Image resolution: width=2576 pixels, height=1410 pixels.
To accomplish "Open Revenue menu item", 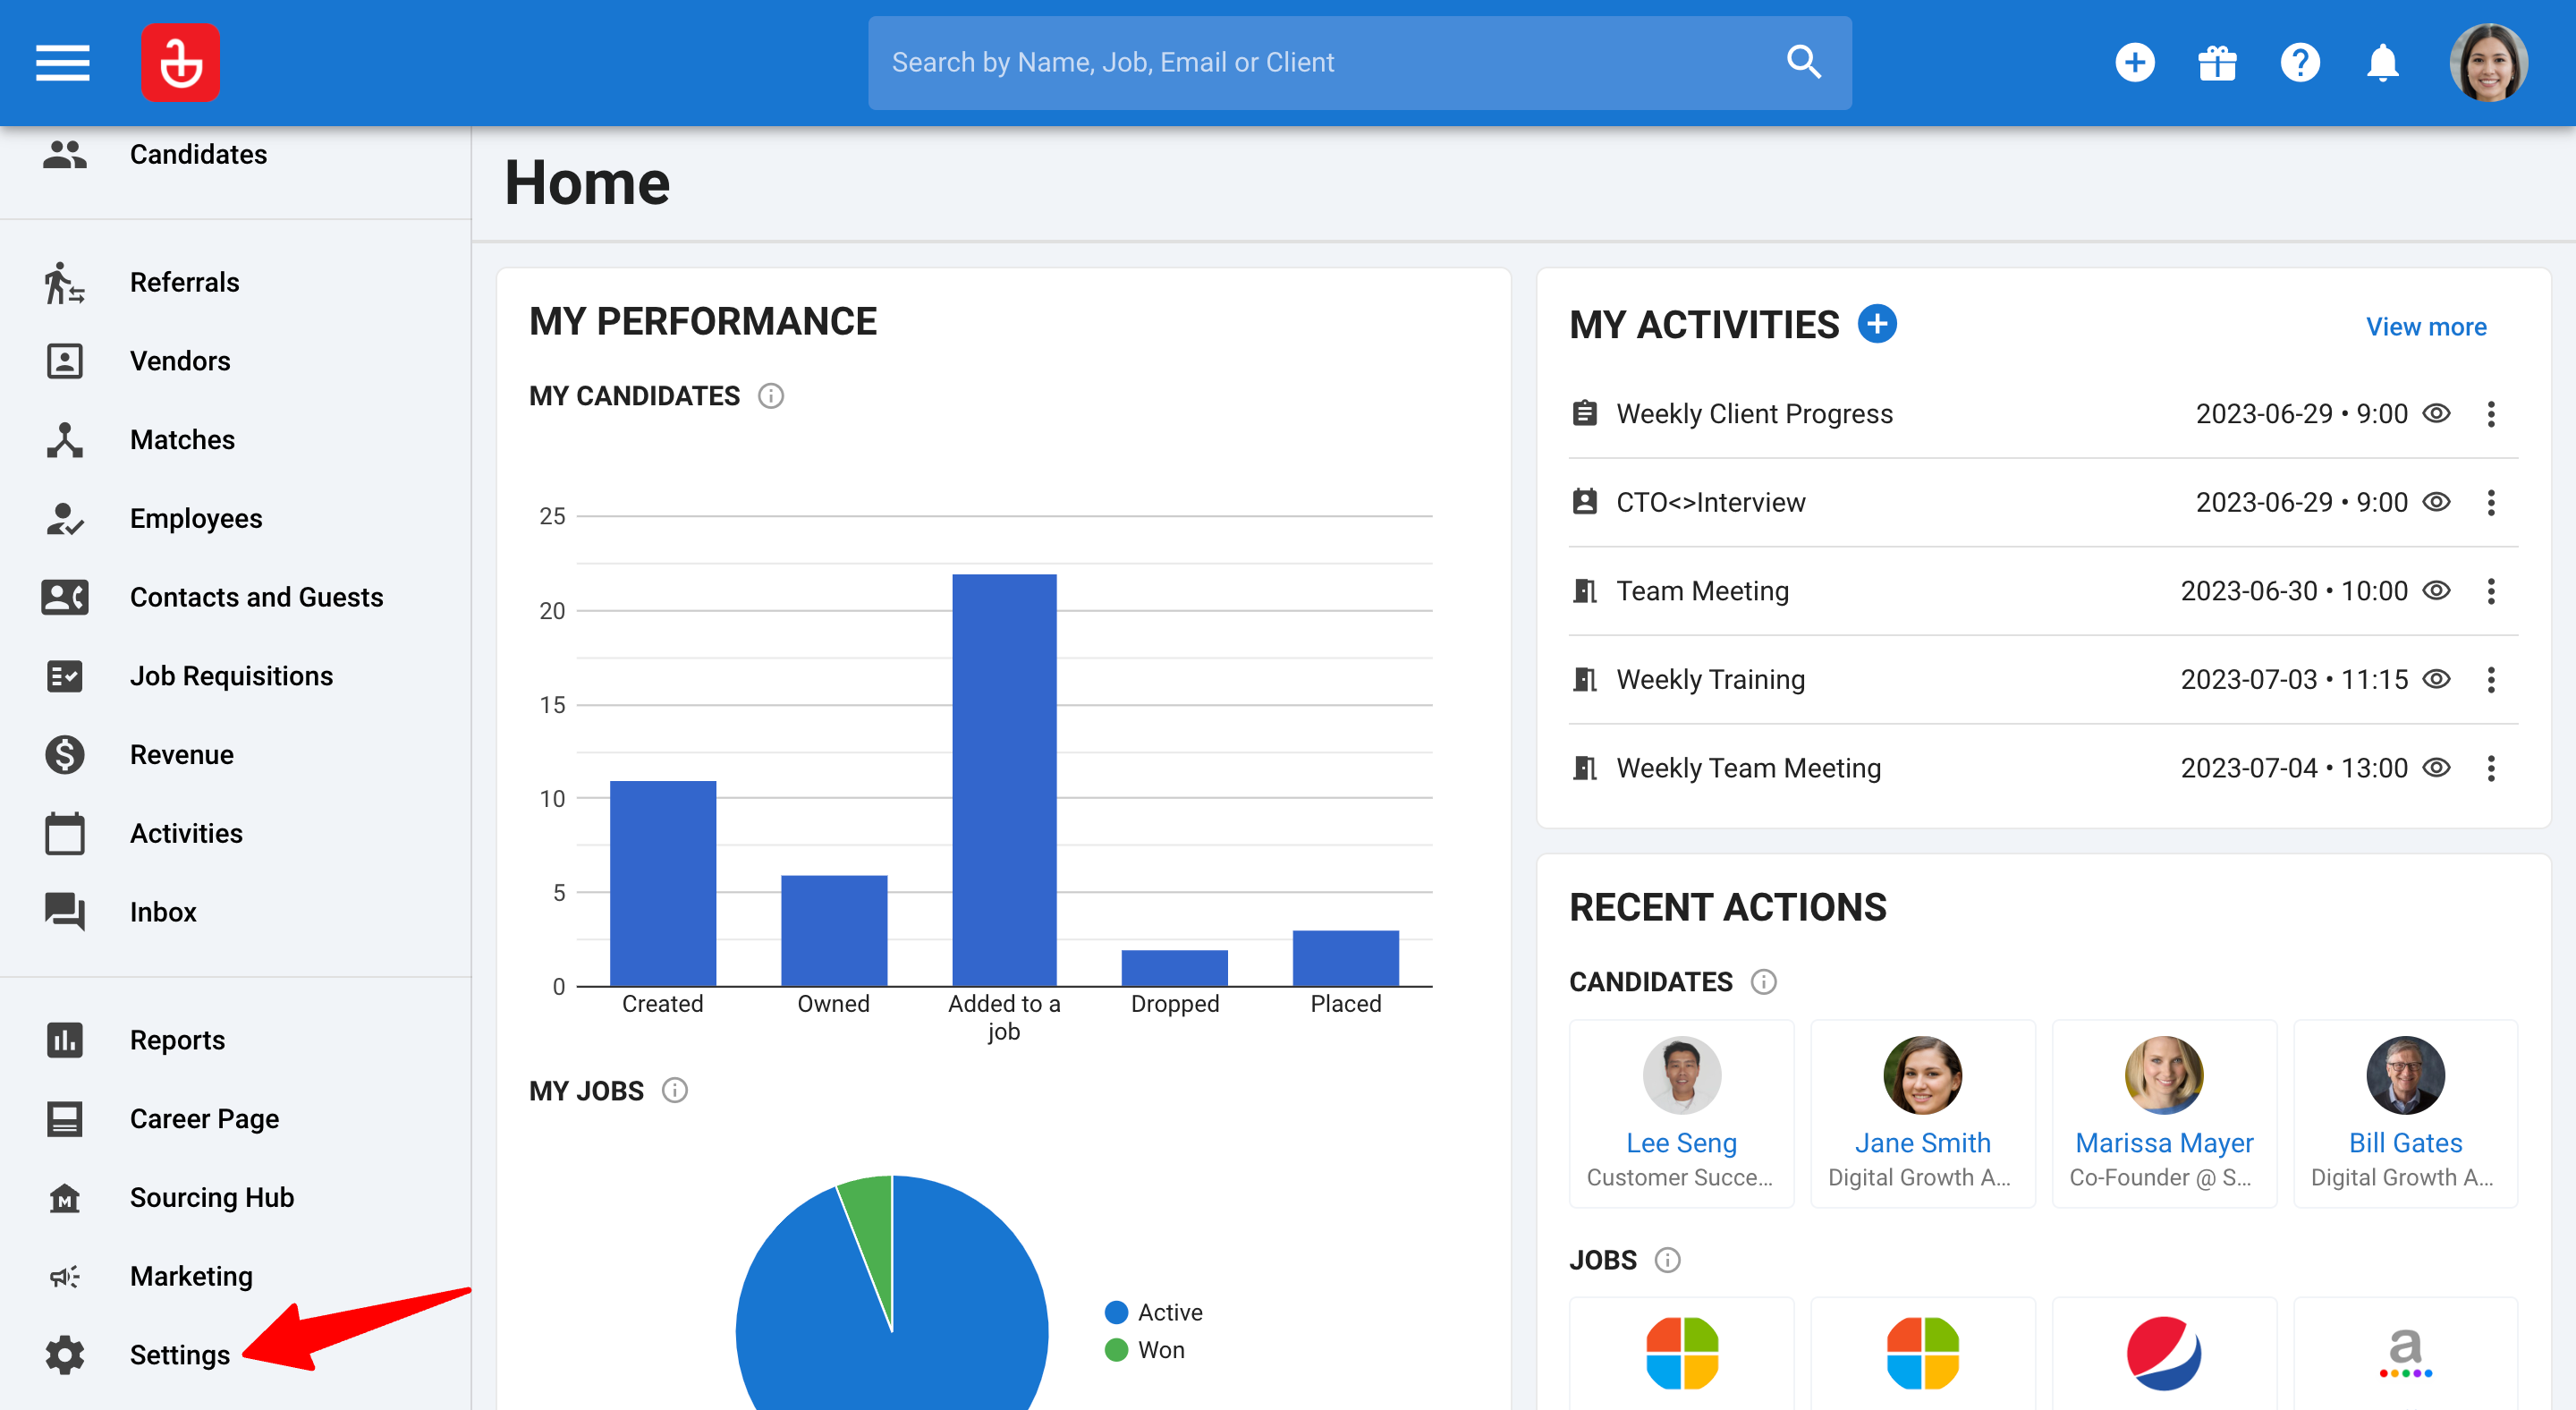I will pos(182,755).
